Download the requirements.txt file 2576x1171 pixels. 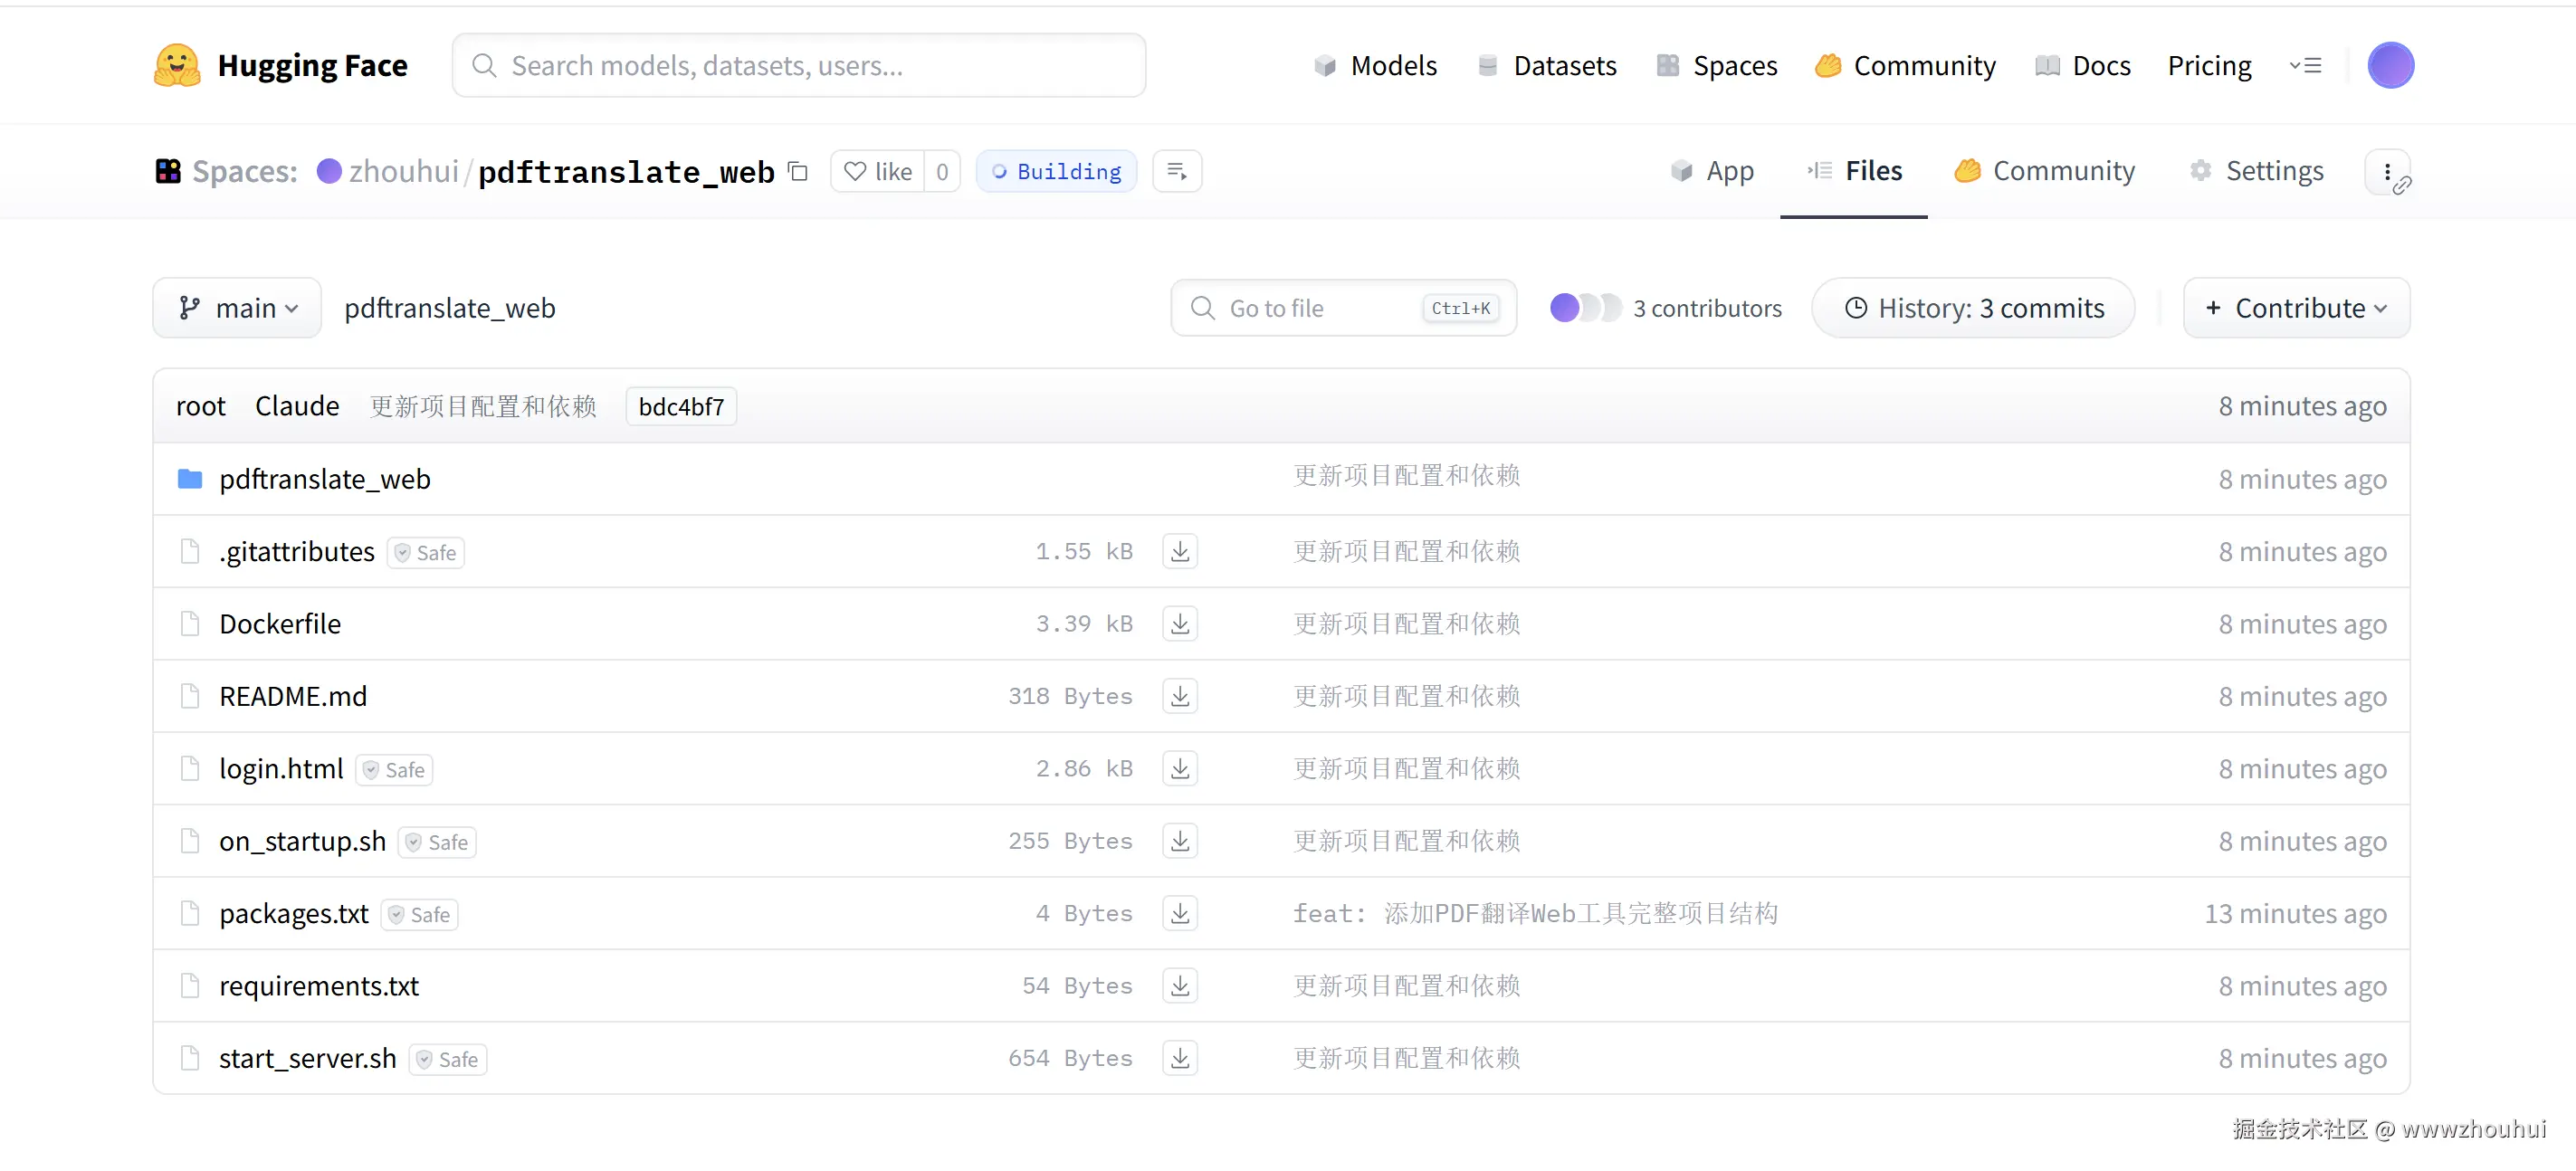coord(1180,986)
